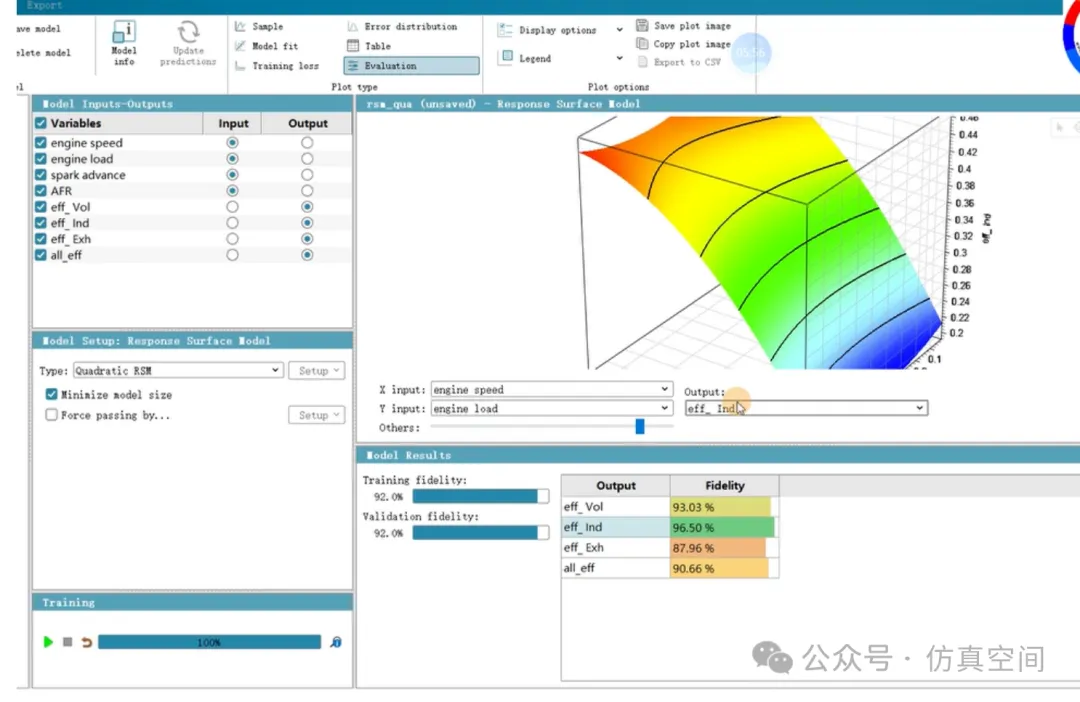Open the Output variable dropdown

[x=805, y=408]
